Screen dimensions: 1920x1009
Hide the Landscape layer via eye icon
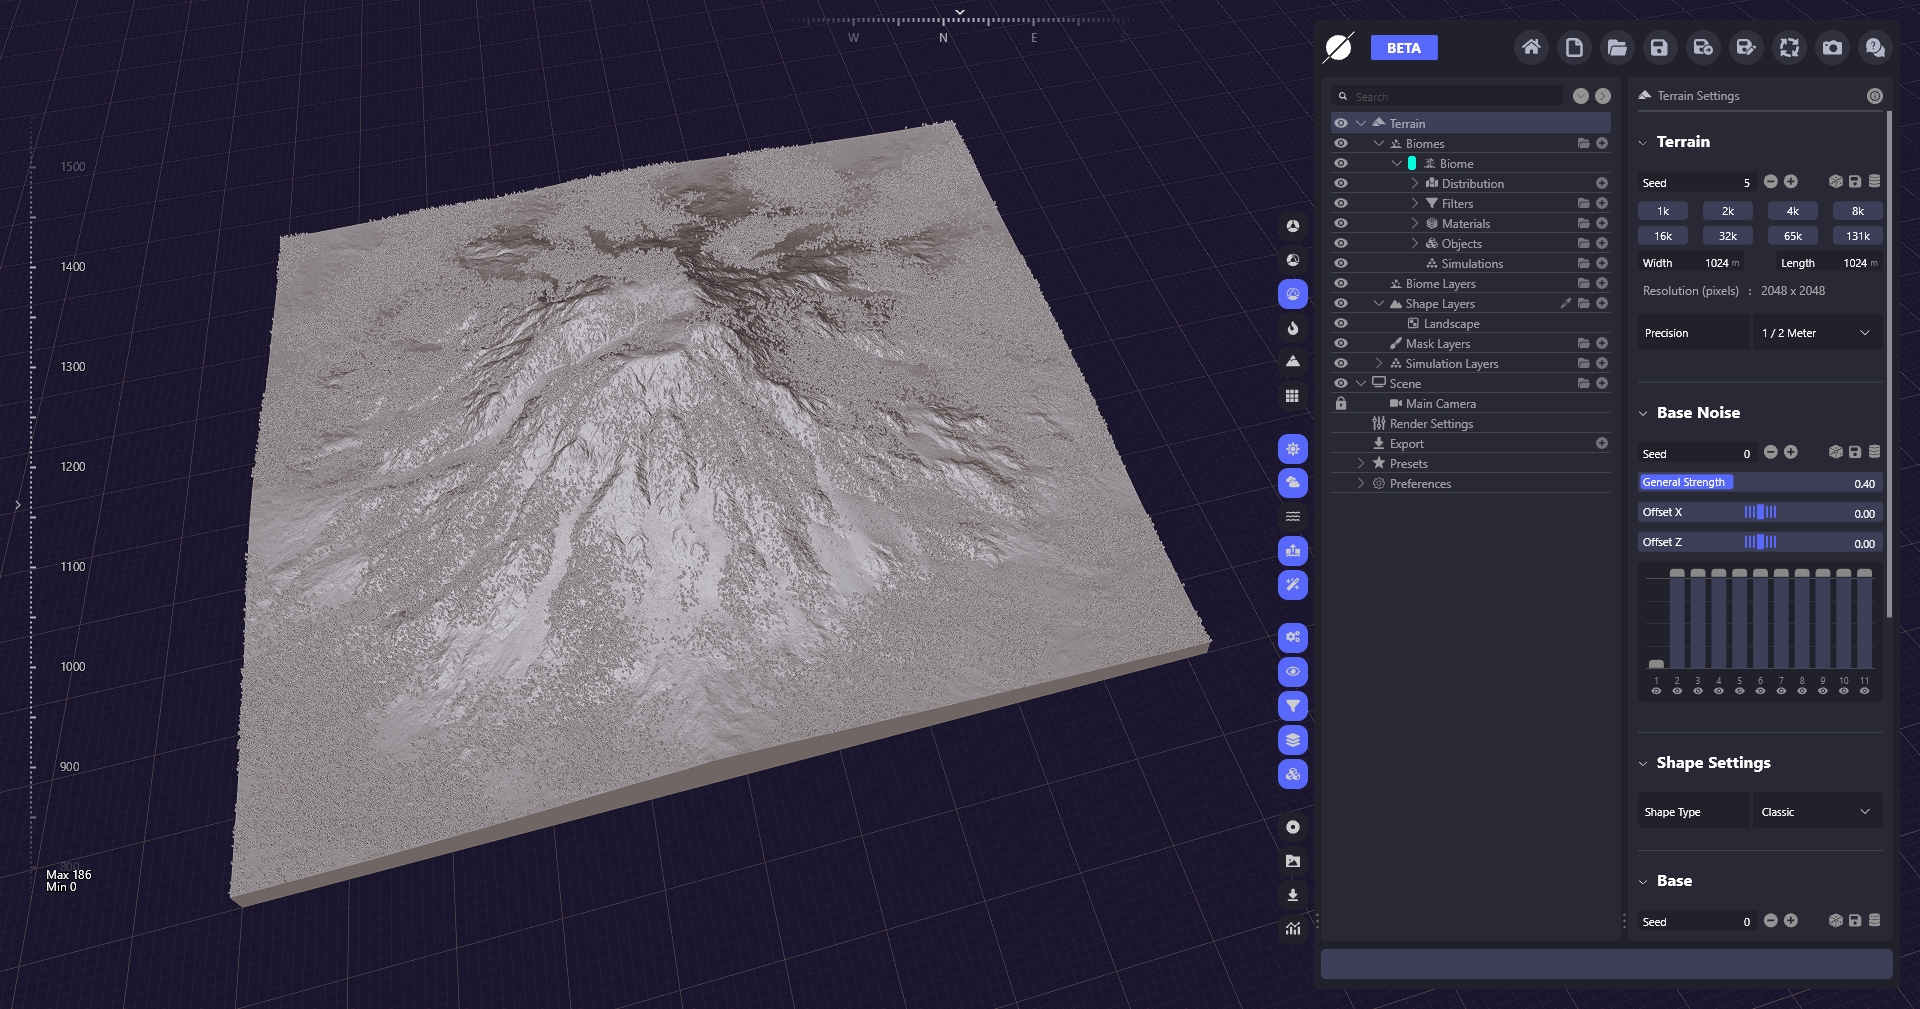pyautogui.click(x=1341, y=324)
